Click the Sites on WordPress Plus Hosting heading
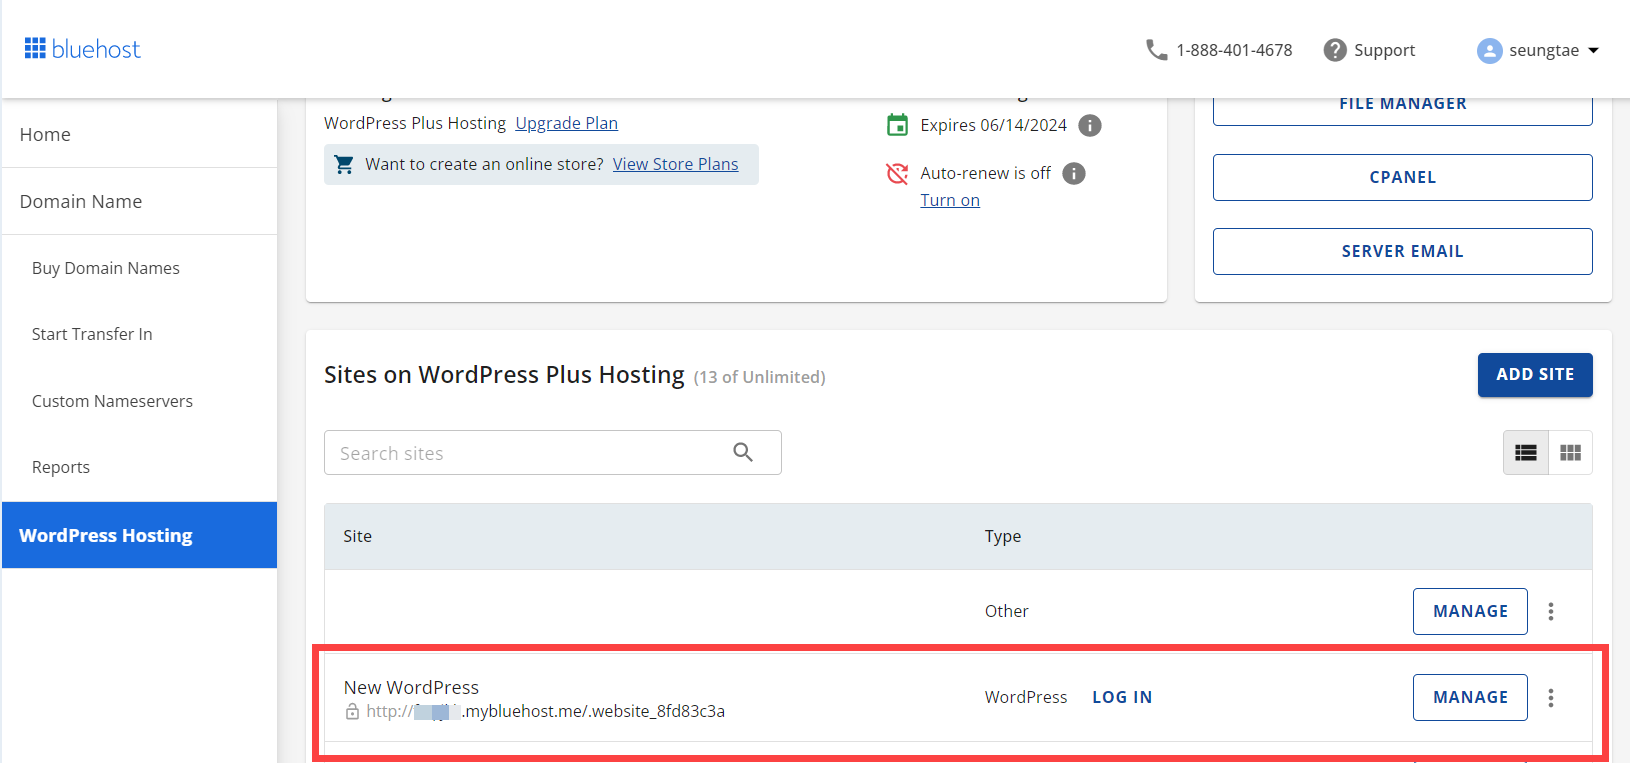The height and width of the screenshot is (763, 1630). click(504, 375)
